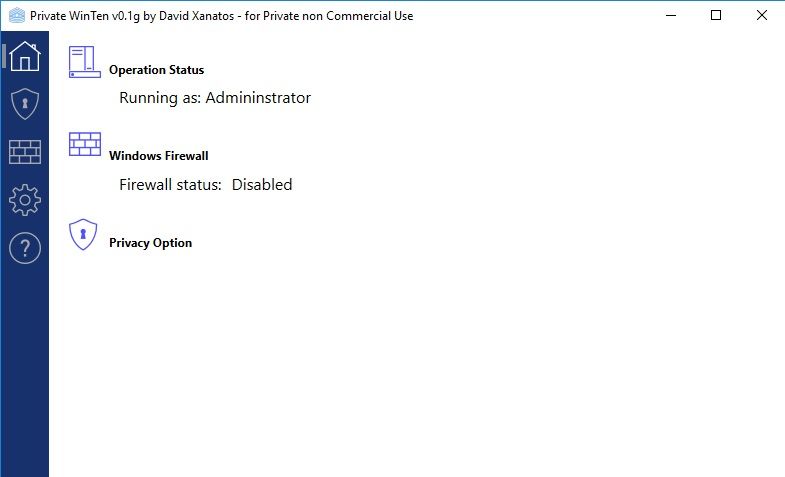The height and width of the screenshot is (477, 785).
Task: Switch to the firewall brick-wall sidebar page
Action: tap(25, 152)
